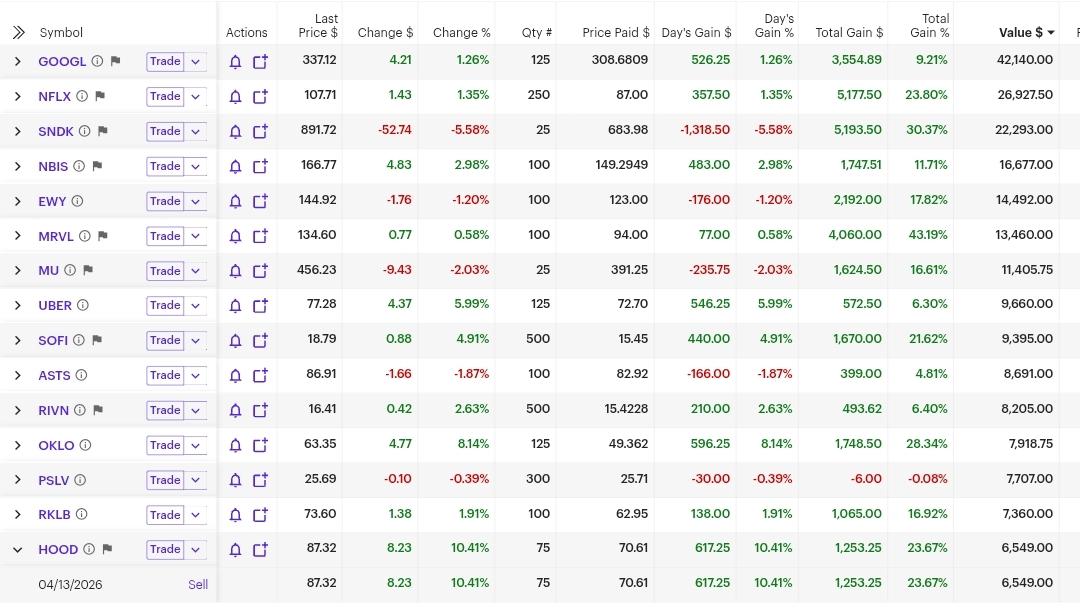This screenshot has height=612, width=1080.
Task: Click the Trade button for EWY
Action: tap(165, 201)
